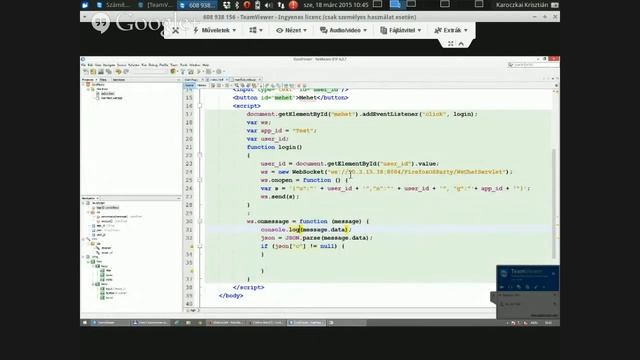640x360 pixels.
Task: Click the 'function login()' code line
Action: [x=274, y=147]
